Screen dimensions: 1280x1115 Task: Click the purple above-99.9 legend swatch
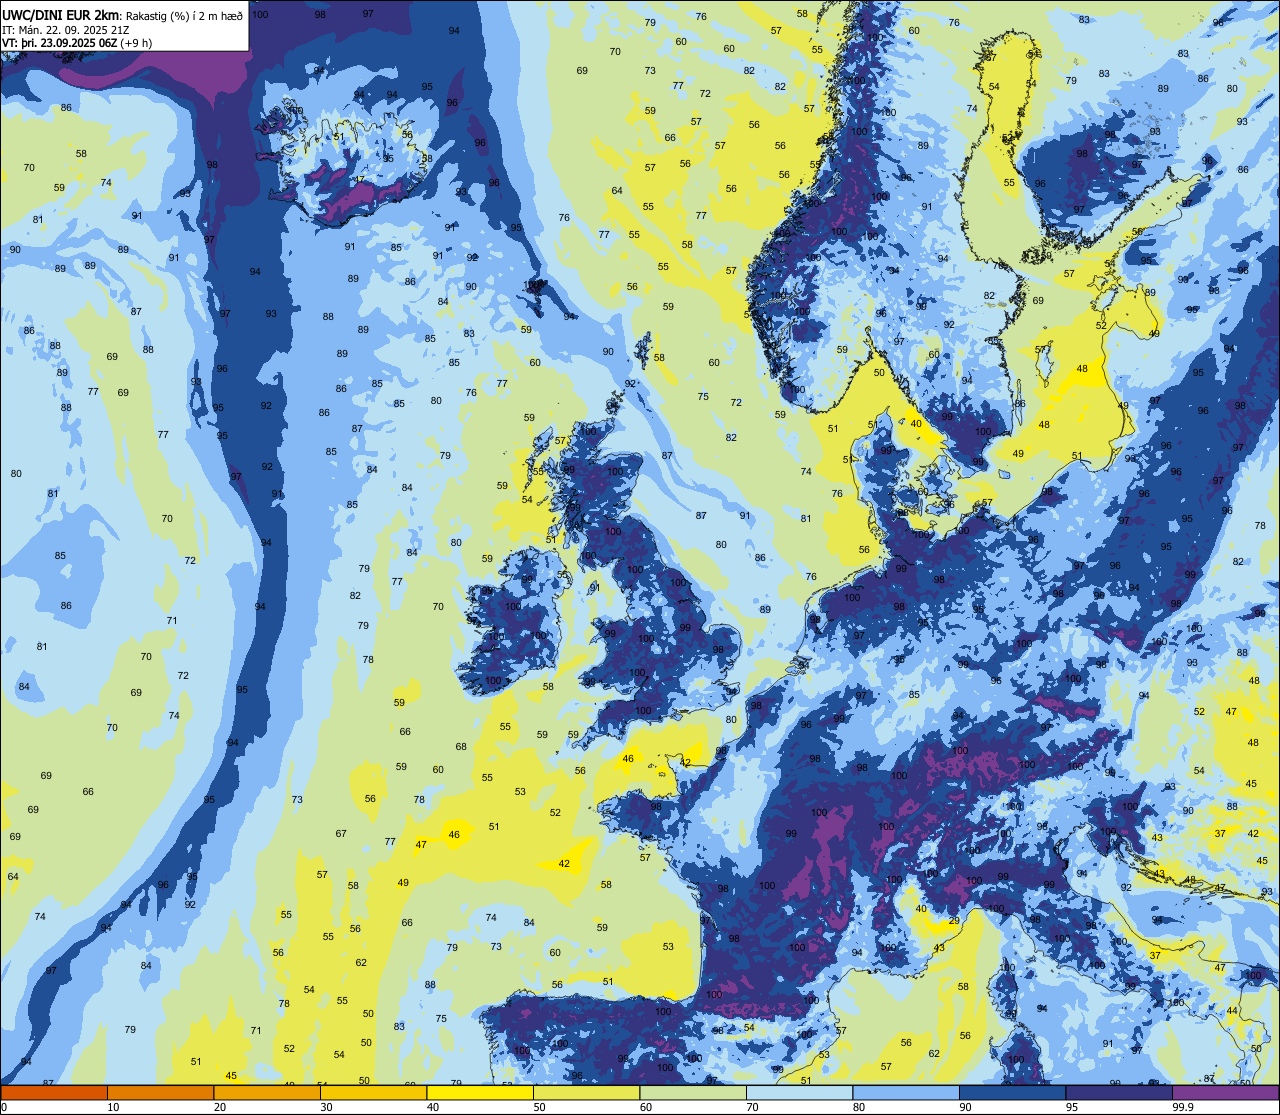(1226, 1092)
